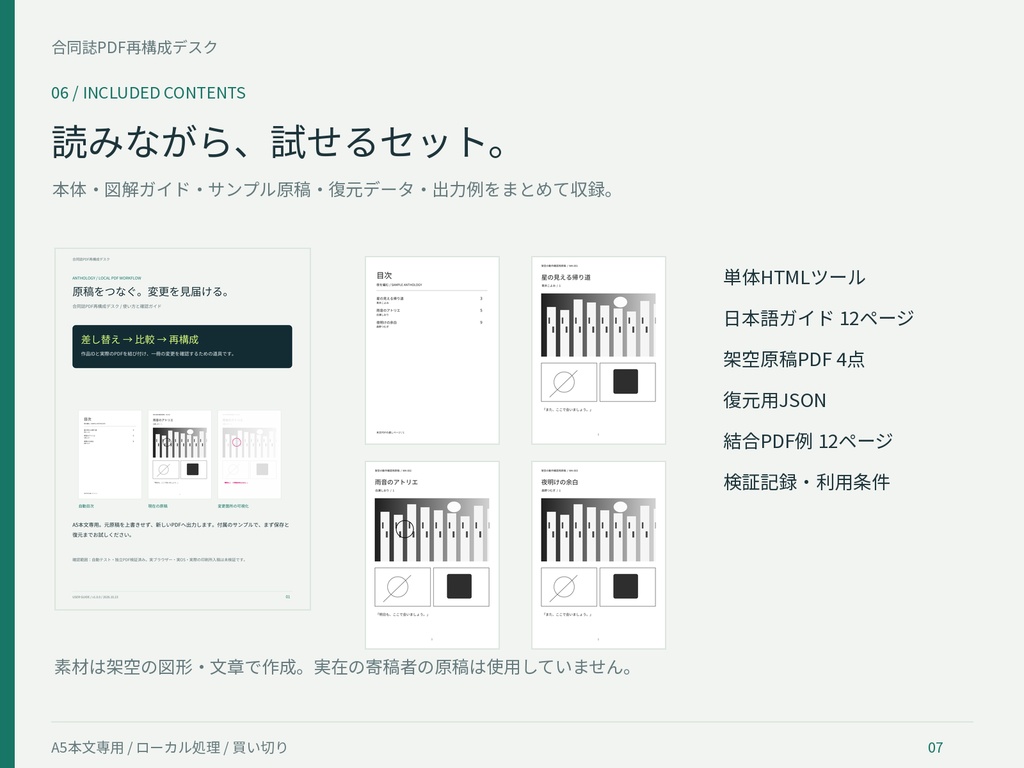This screenshot has height=768, width=1024.
Task: Select the 星の見える帰り道 manuscript page thumbnail
Action: [598, 351]
